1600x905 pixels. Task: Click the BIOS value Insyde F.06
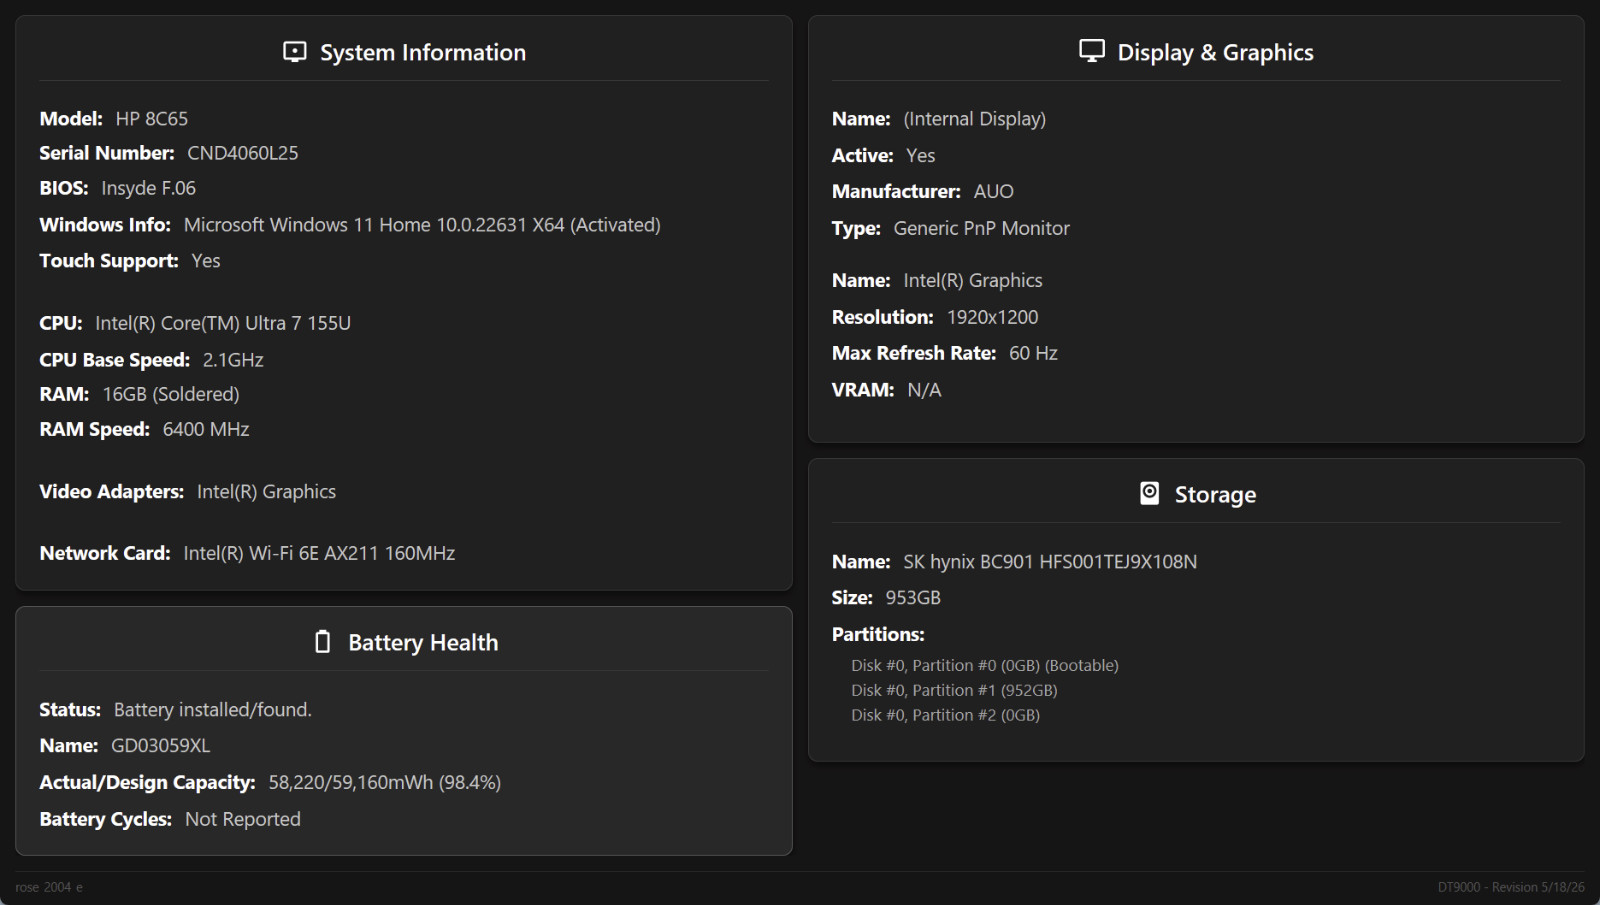click(149, 188)
